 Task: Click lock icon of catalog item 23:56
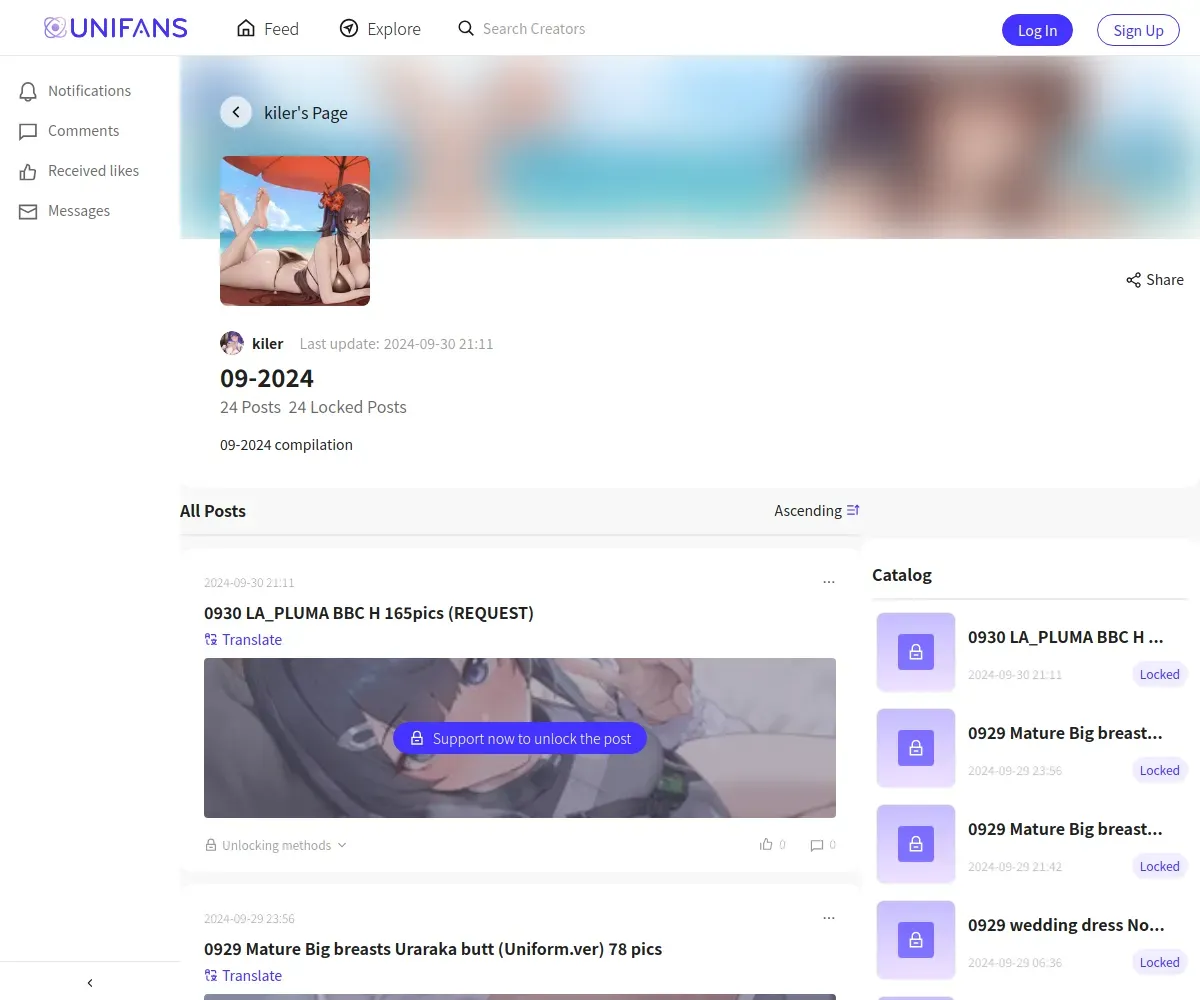coord(916,748)
